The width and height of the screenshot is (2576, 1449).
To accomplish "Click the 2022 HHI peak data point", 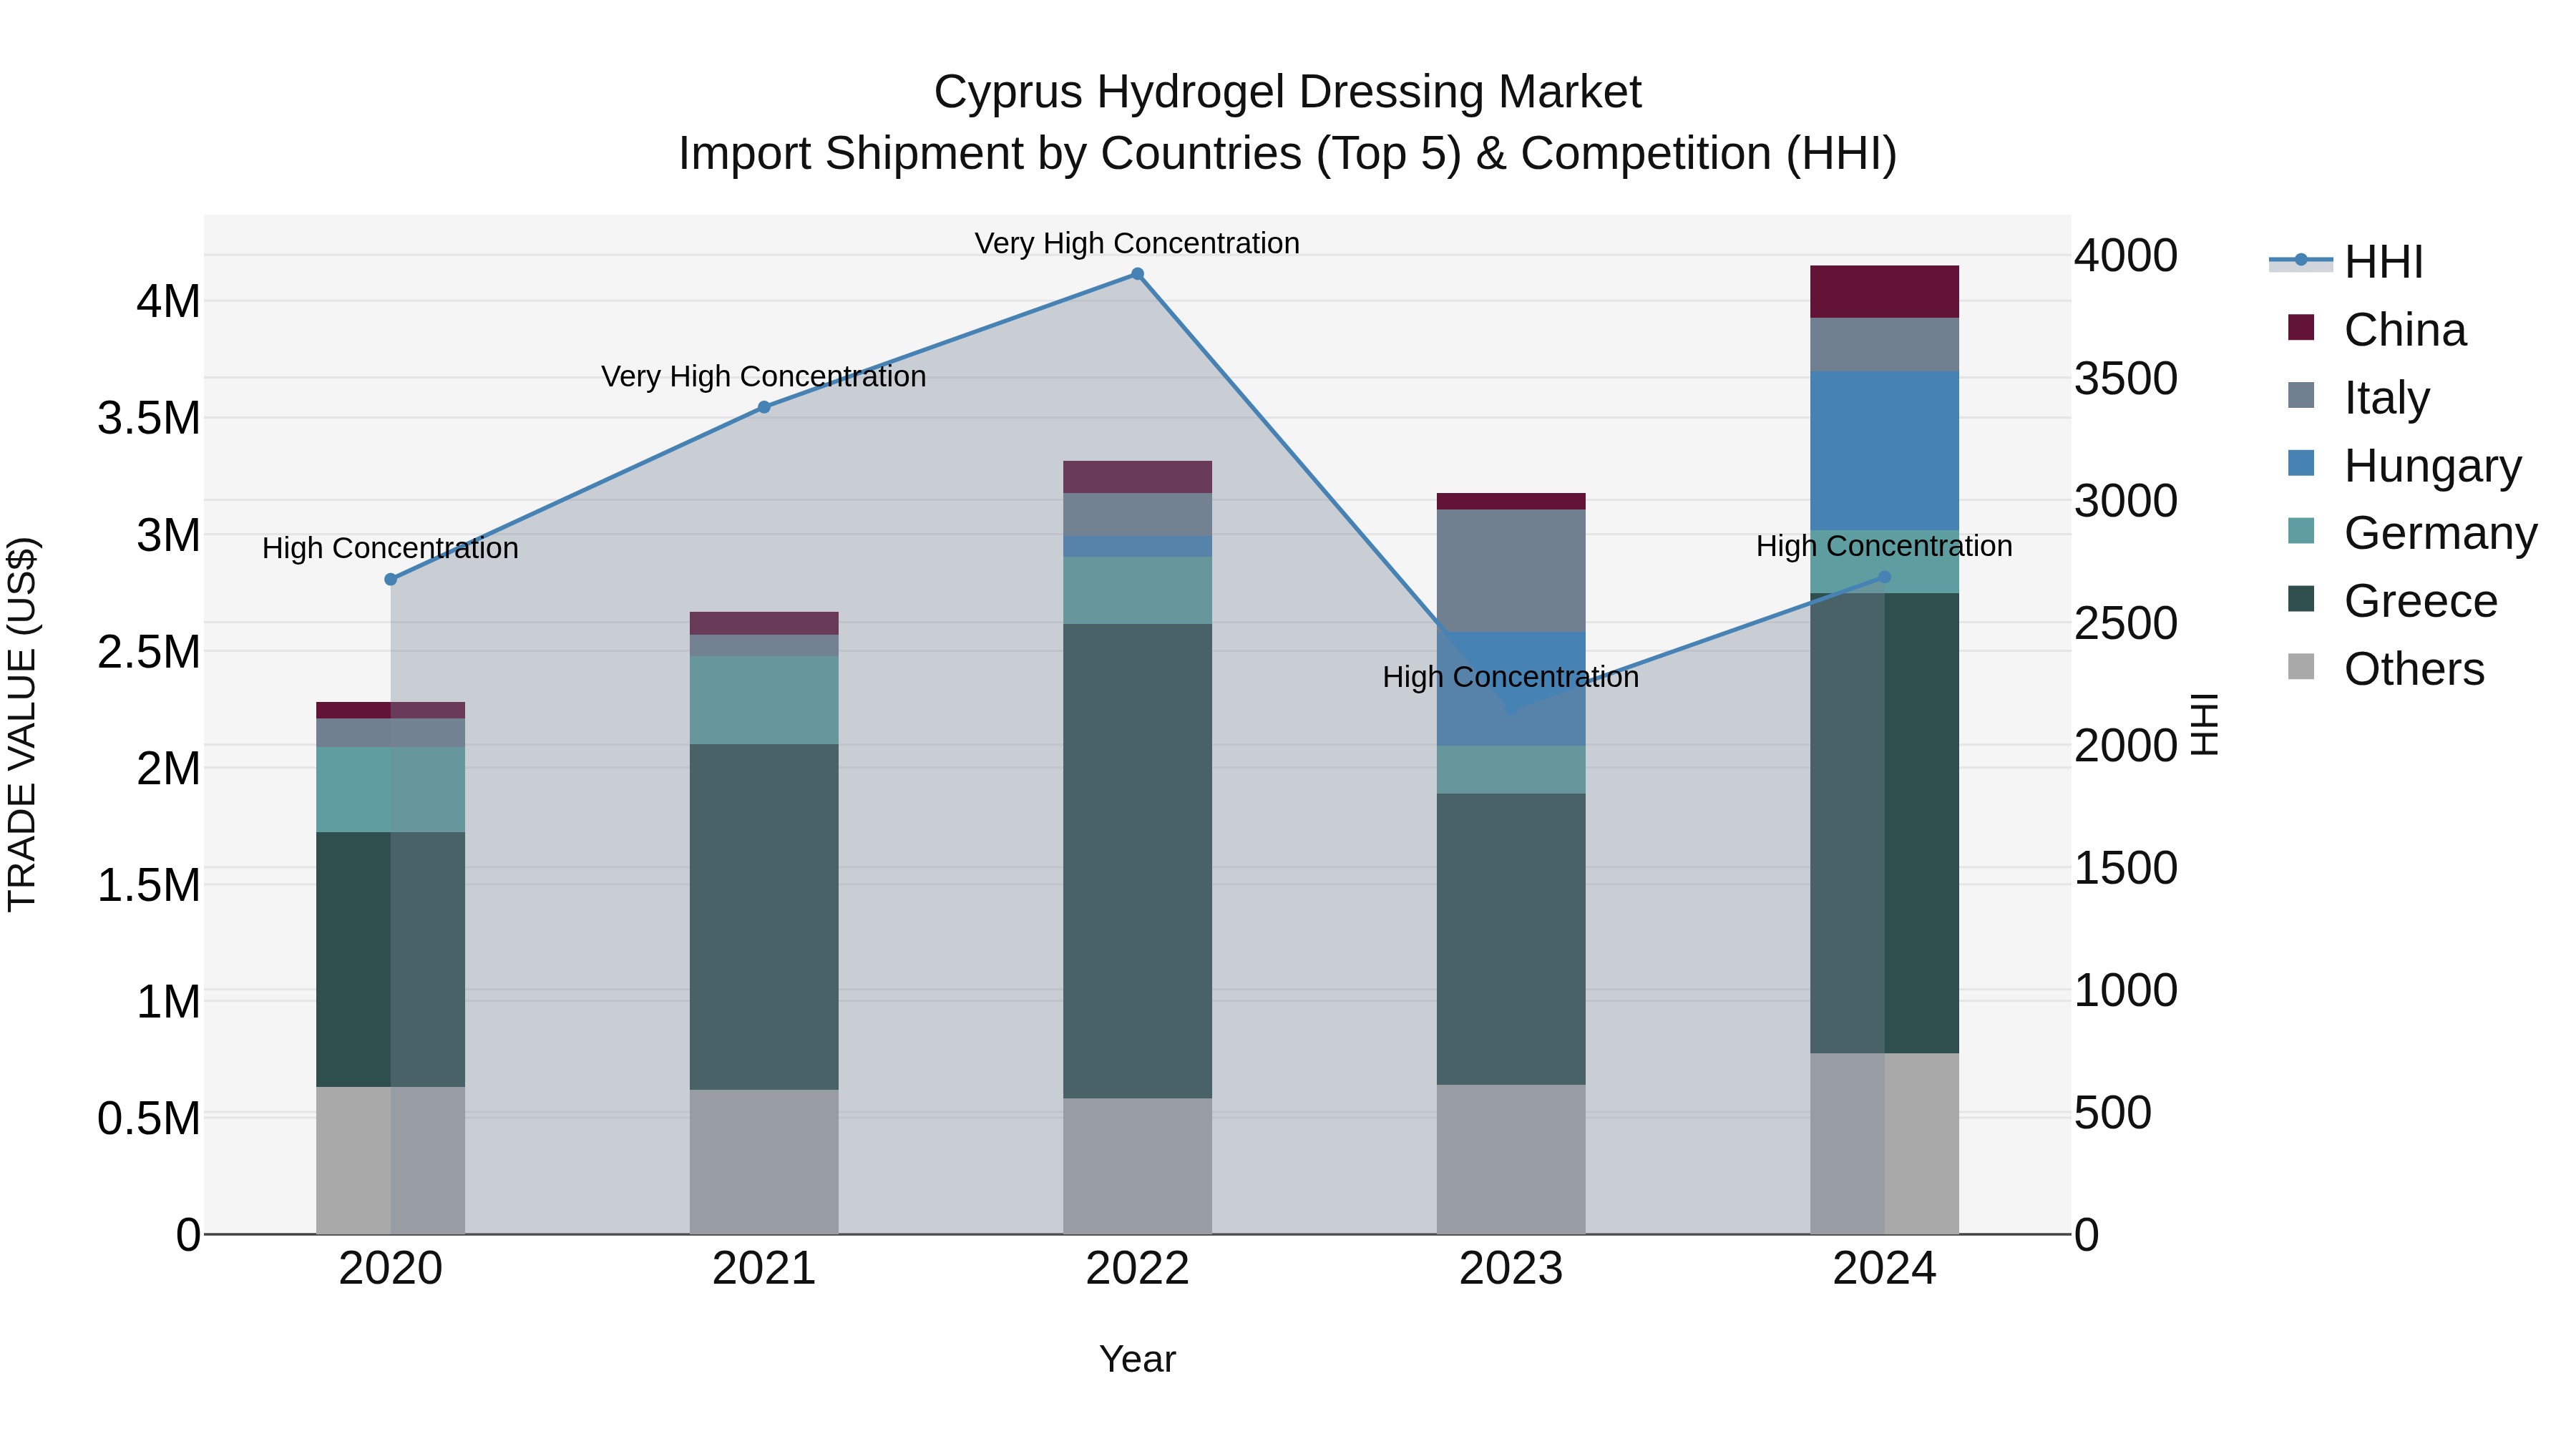I will pyautogui.click(x=1137, y=274).
